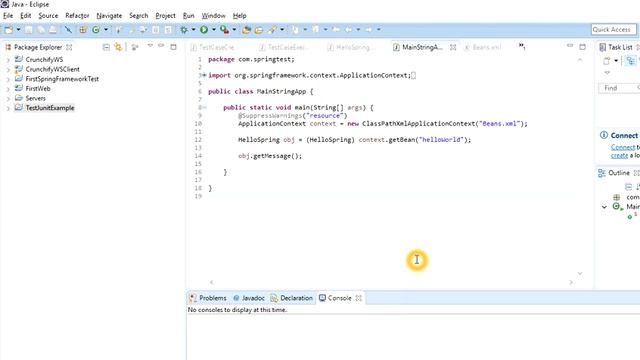Click the Print toolbar icon

point(53,30)
